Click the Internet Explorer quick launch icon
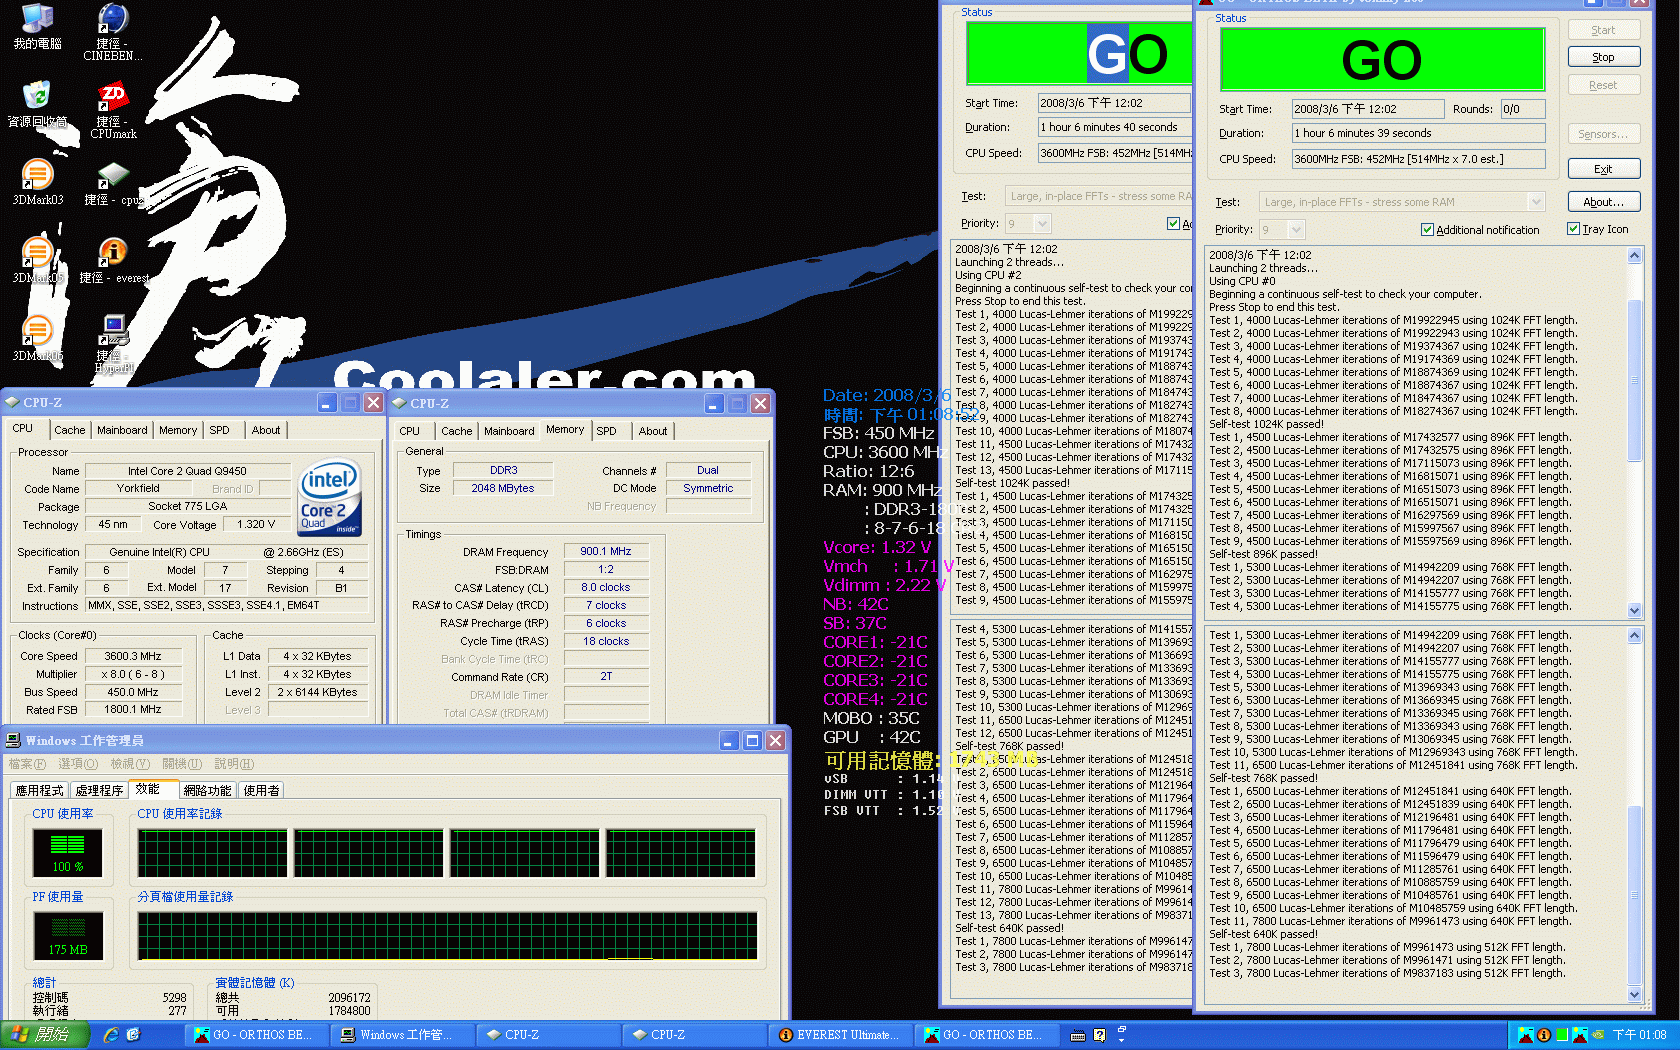1680x1050 pixels. [111, 1035]
